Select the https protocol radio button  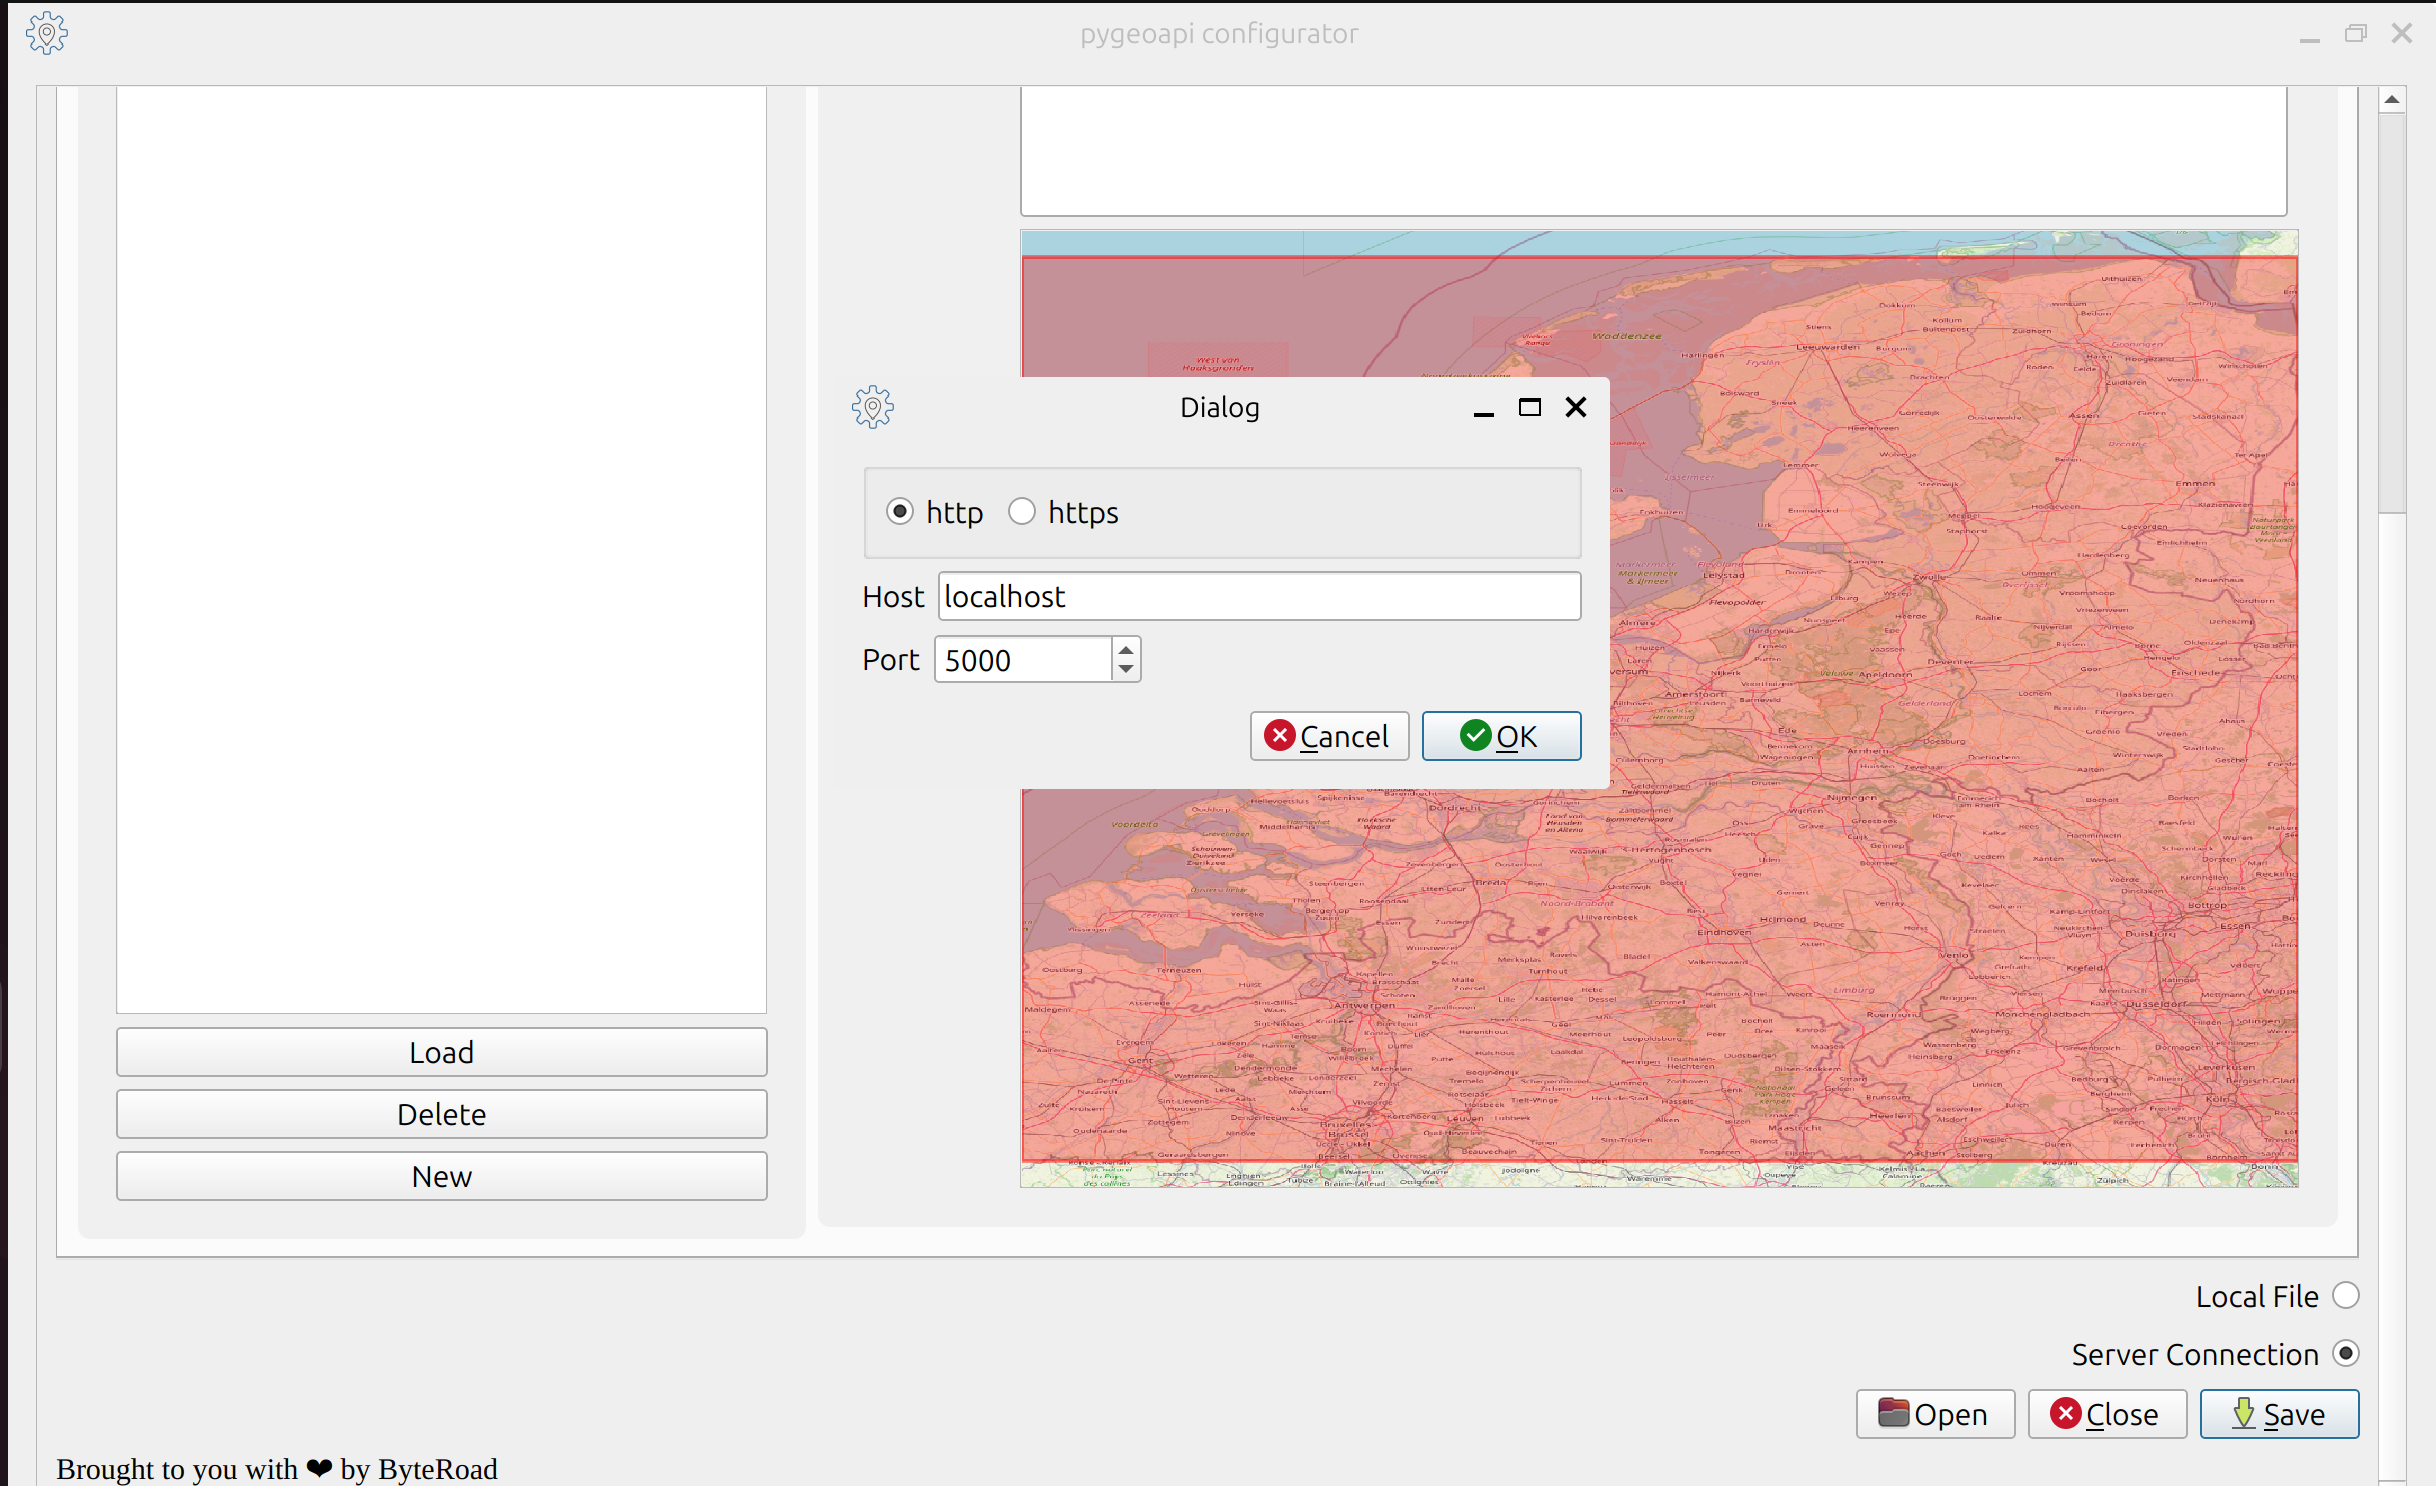(1021, 512)
